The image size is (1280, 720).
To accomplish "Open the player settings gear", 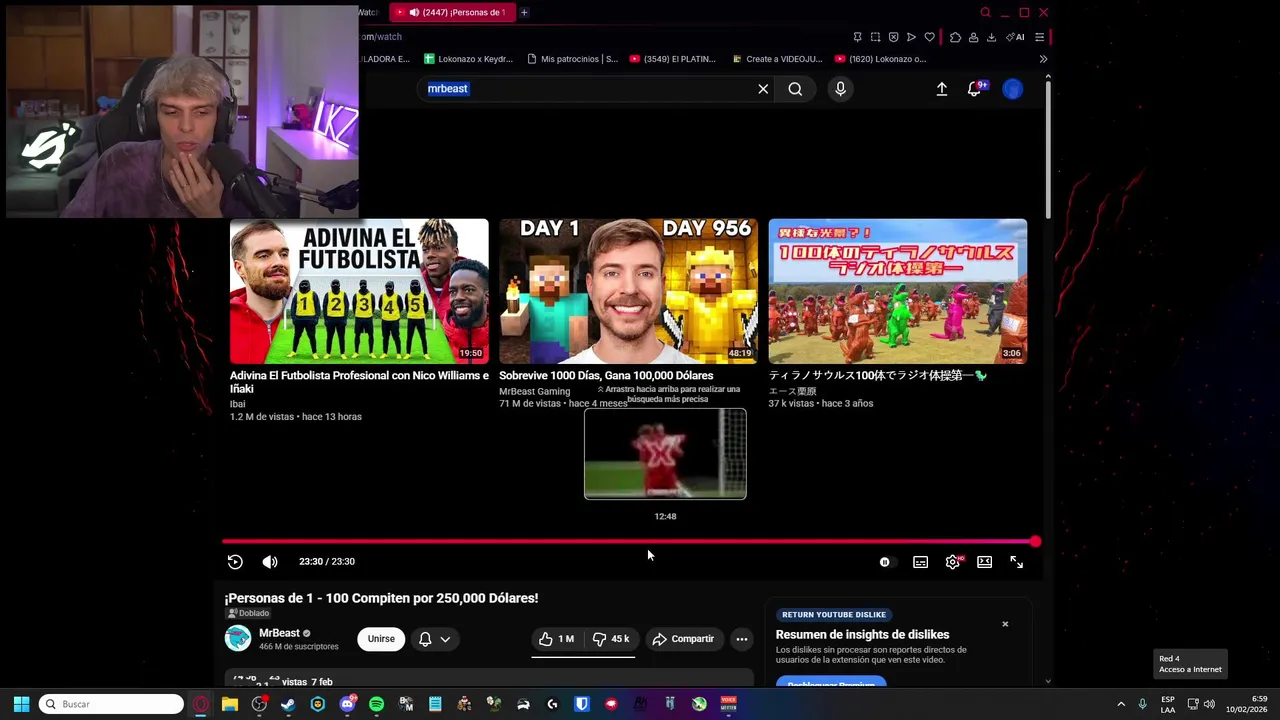I will point(953,562).
